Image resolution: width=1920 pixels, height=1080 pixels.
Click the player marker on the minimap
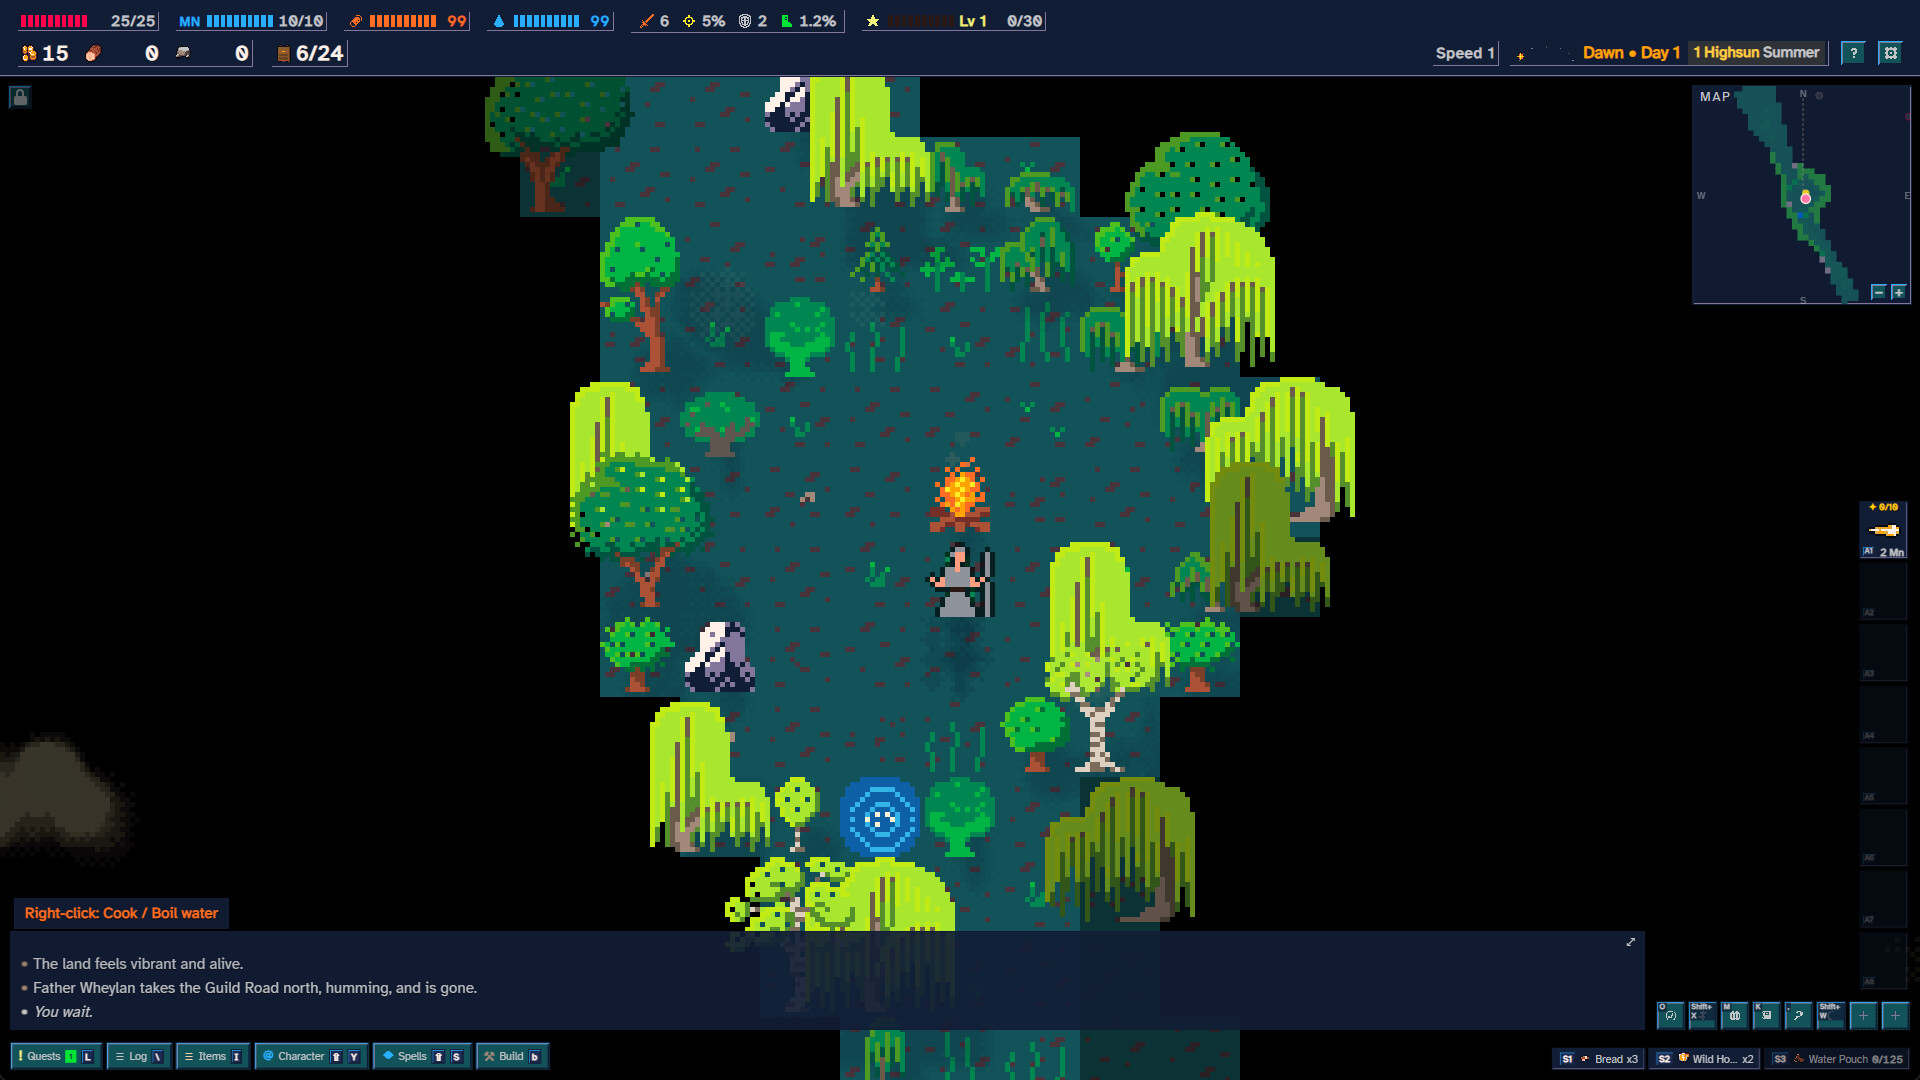click(1806, 197)
